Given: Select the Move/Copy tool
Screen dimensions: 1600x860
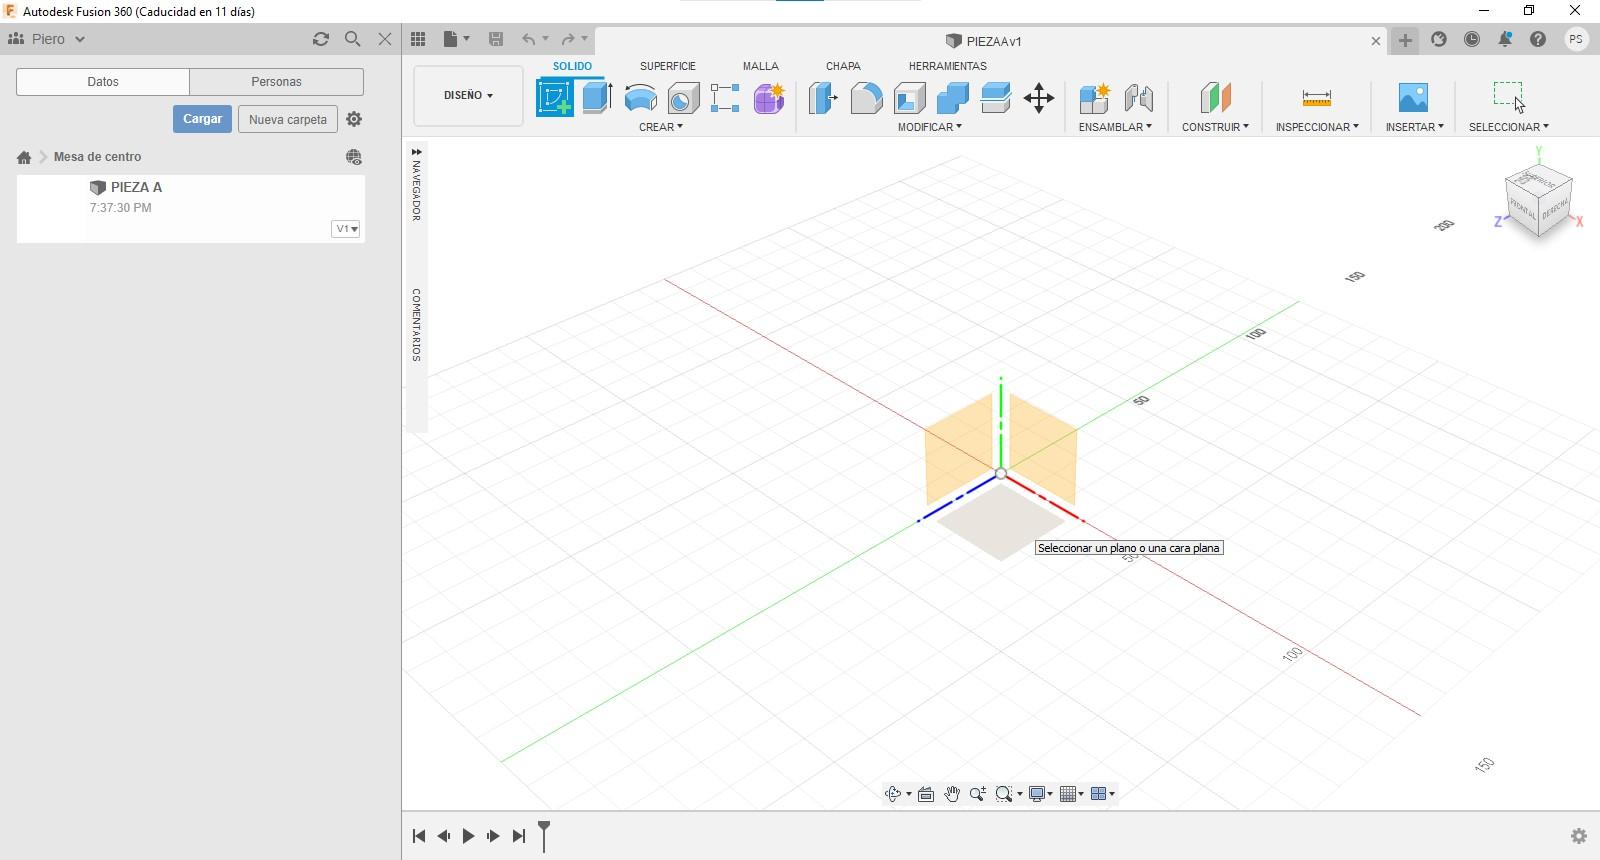Looking at the screenshot, I should [x=1039, y=98].
